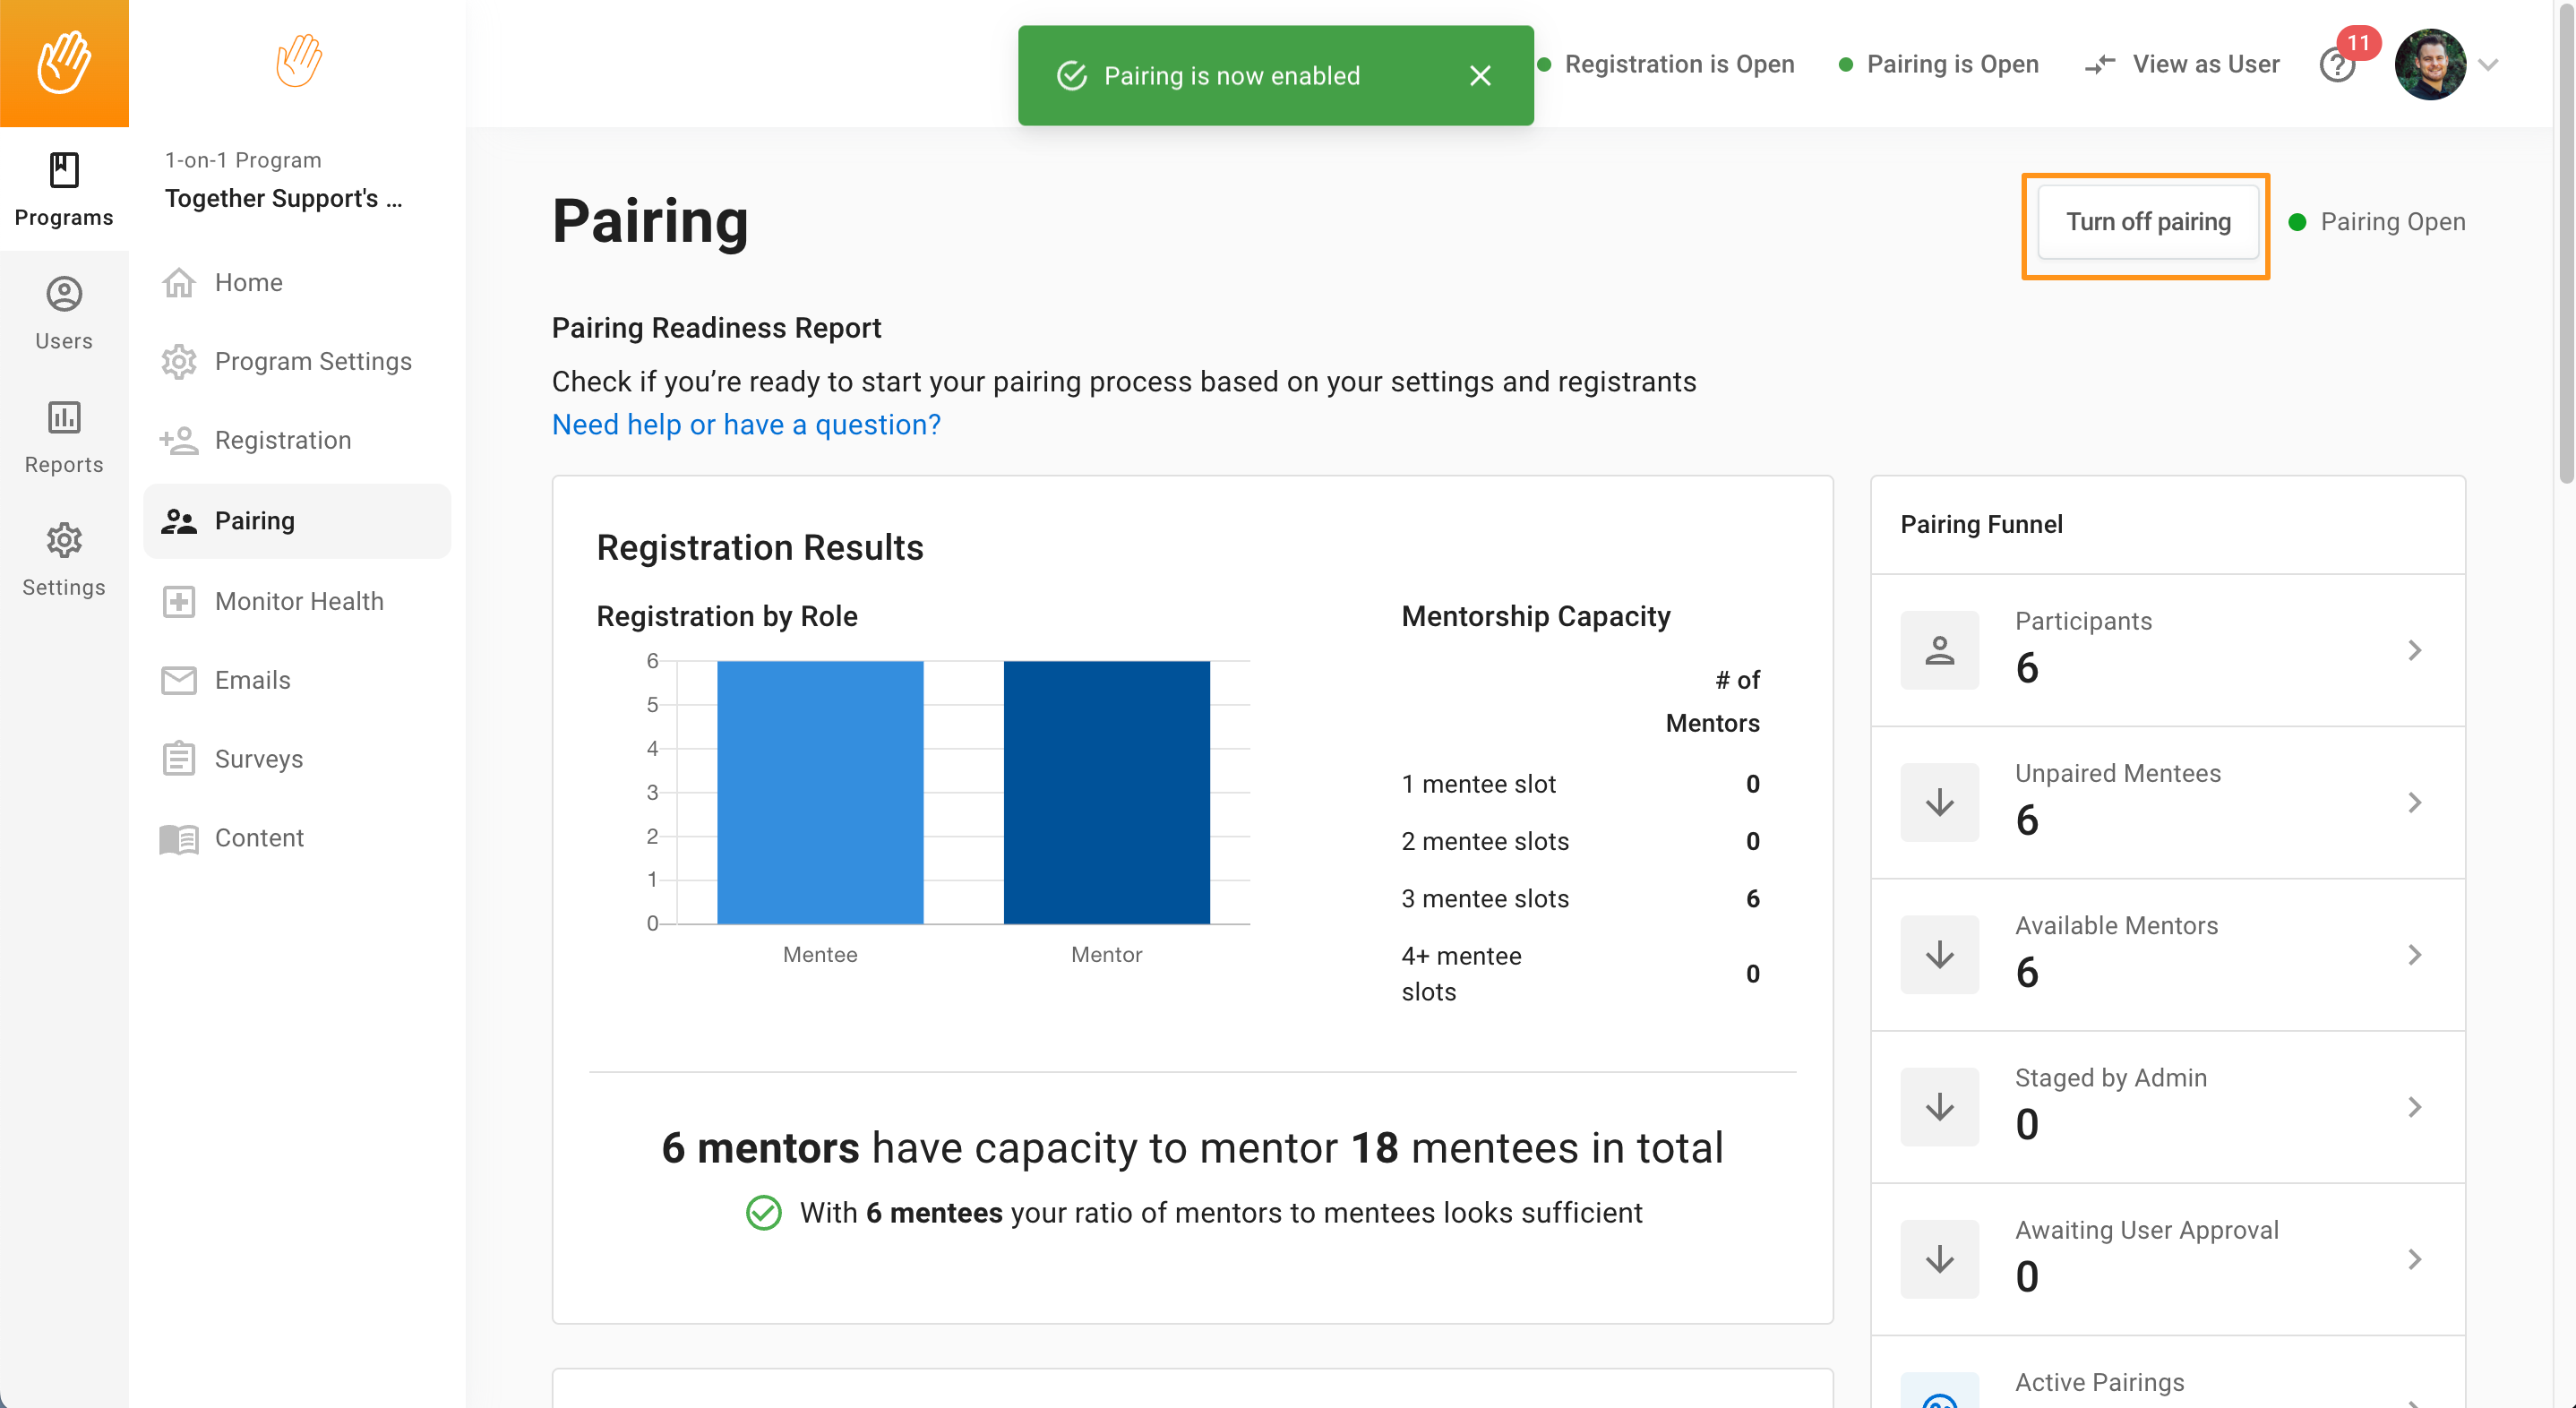Go to Home in the program menu

[297, 283]
